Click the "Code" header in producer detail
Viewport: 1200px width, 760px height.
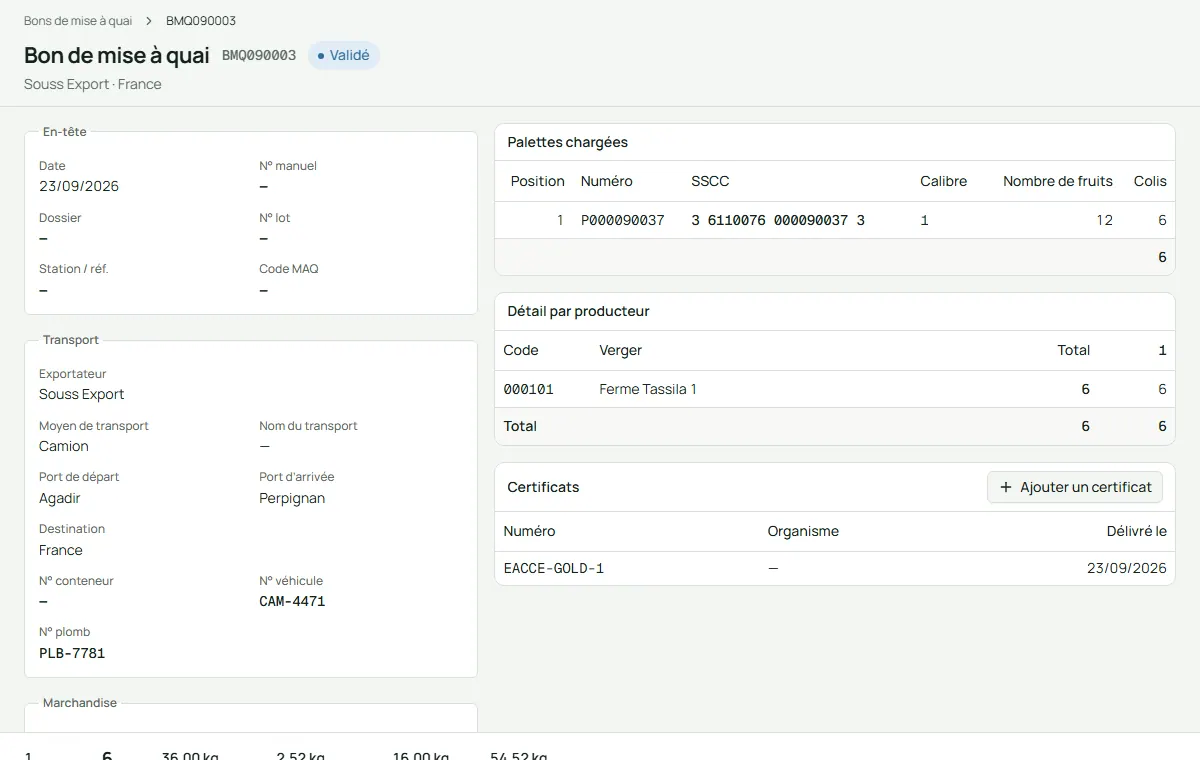pos(521,350)
